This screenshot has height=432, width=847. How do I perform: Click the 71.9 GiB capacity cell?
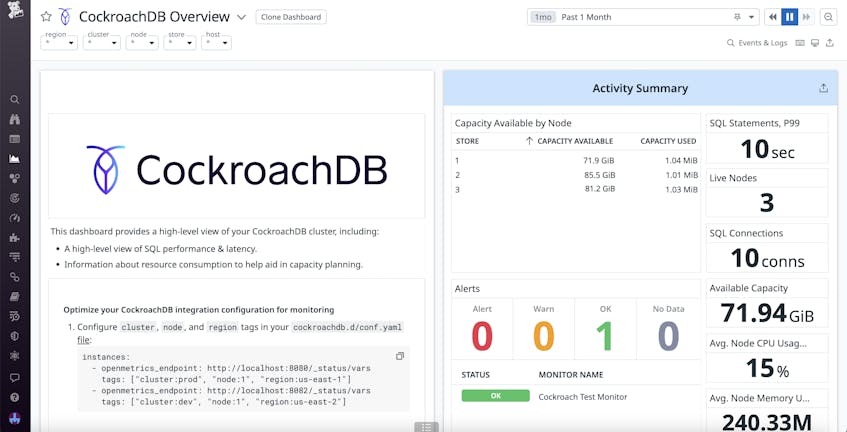[599, 160]
